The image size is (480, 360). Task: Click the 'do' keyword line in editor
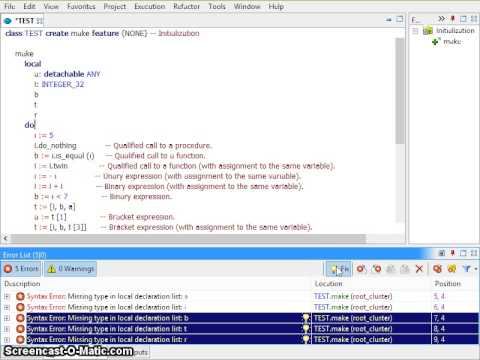point(30,125)
